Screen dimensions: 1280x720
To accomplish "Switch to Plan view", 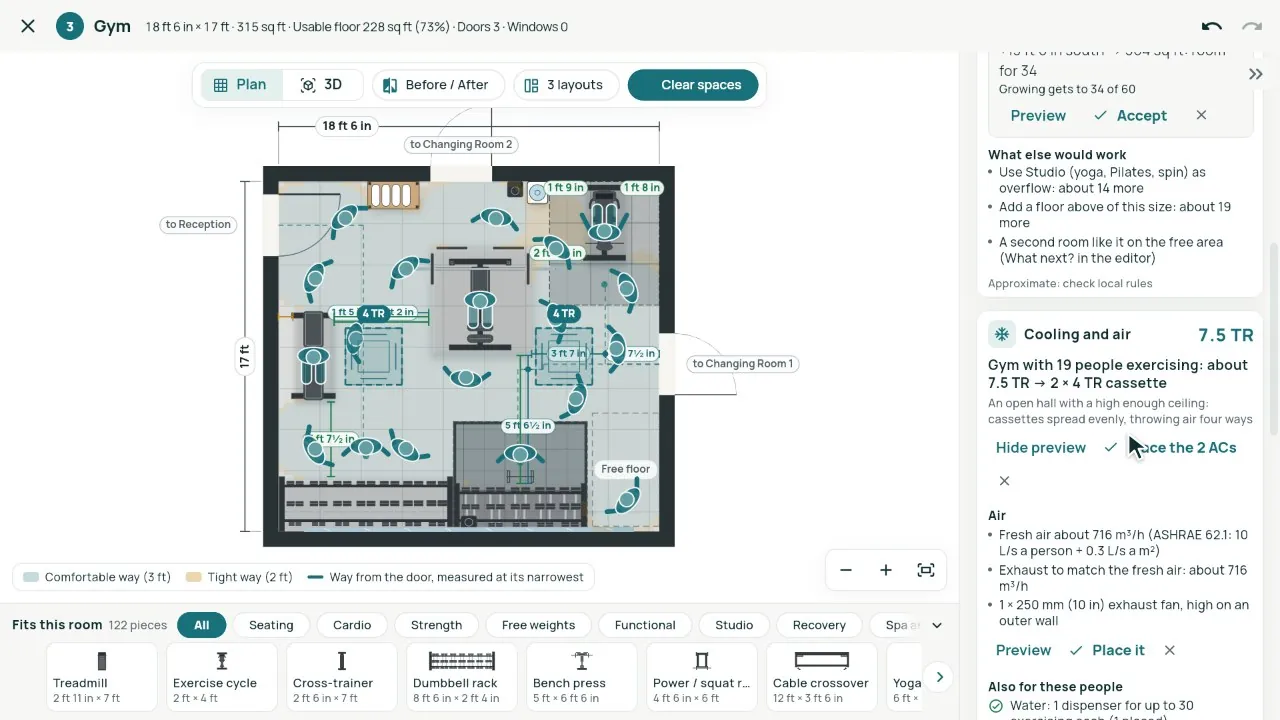I will pos(241,85).
